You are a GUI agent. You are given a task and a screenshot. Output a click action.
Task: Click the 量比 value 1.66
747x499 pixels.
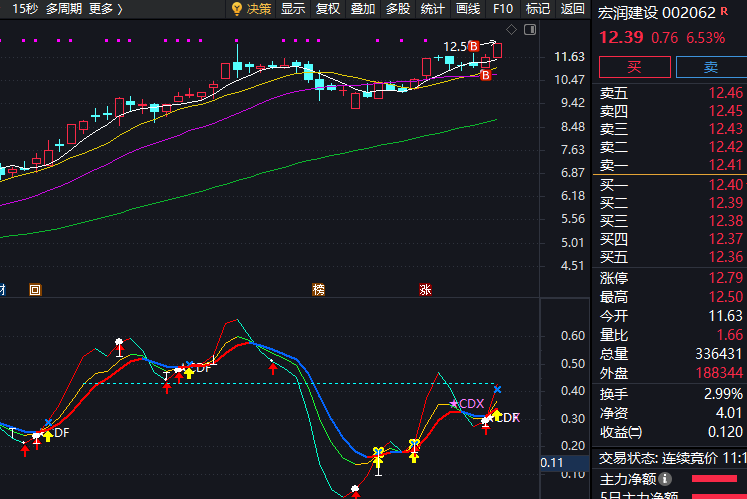click(730, 335)
